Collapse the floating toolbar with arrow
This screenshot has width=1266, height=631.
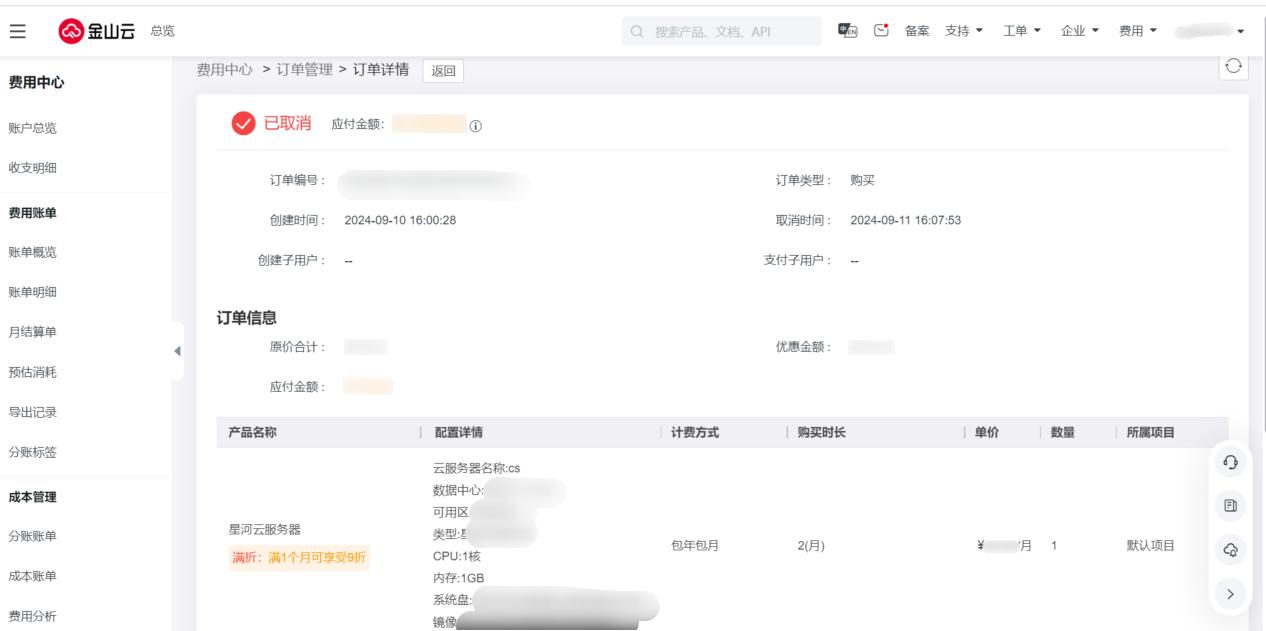pos(1231,594)
